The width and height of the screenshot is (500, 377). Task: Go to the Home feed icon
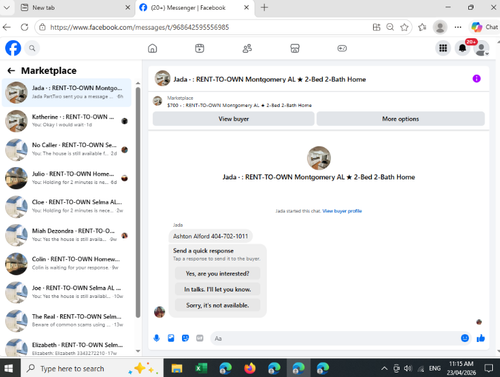[x=152, y=49]
